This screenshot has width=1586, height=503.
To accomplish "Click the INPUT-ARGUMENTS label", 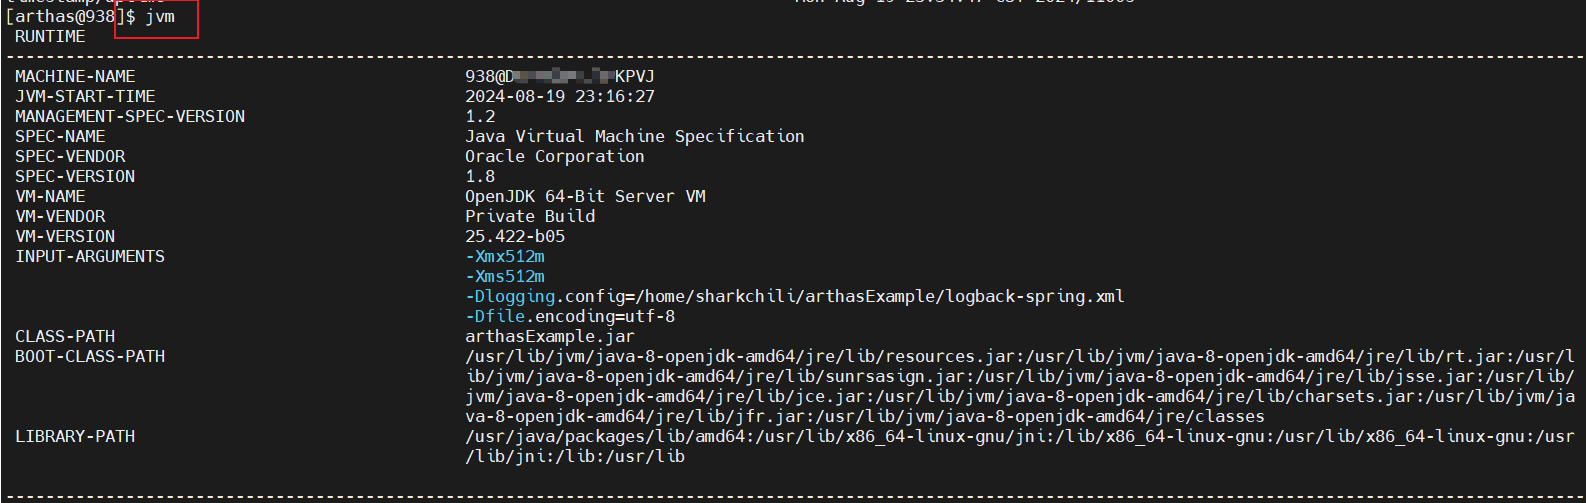I will click(x=90, y=257).
